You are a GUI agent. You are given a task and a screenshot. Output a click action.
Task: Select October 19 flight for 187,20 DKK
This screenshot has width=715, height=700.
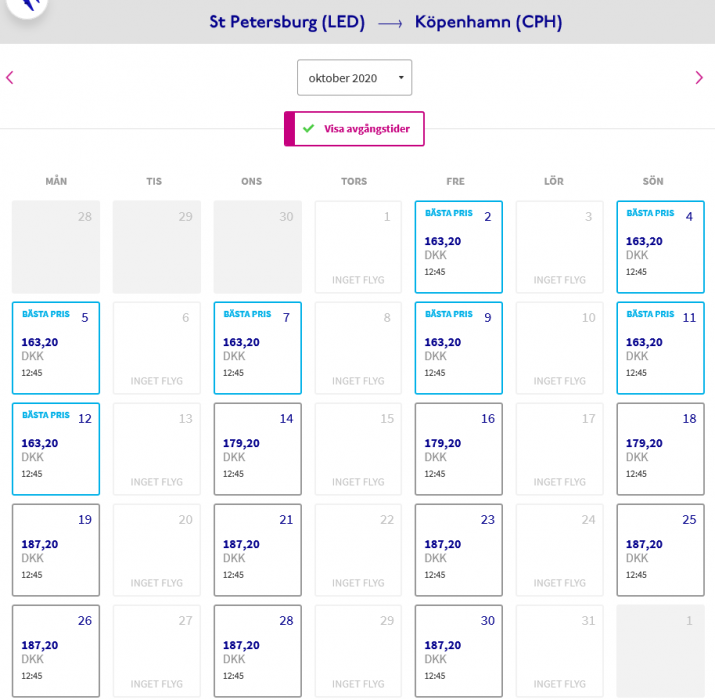56,550
